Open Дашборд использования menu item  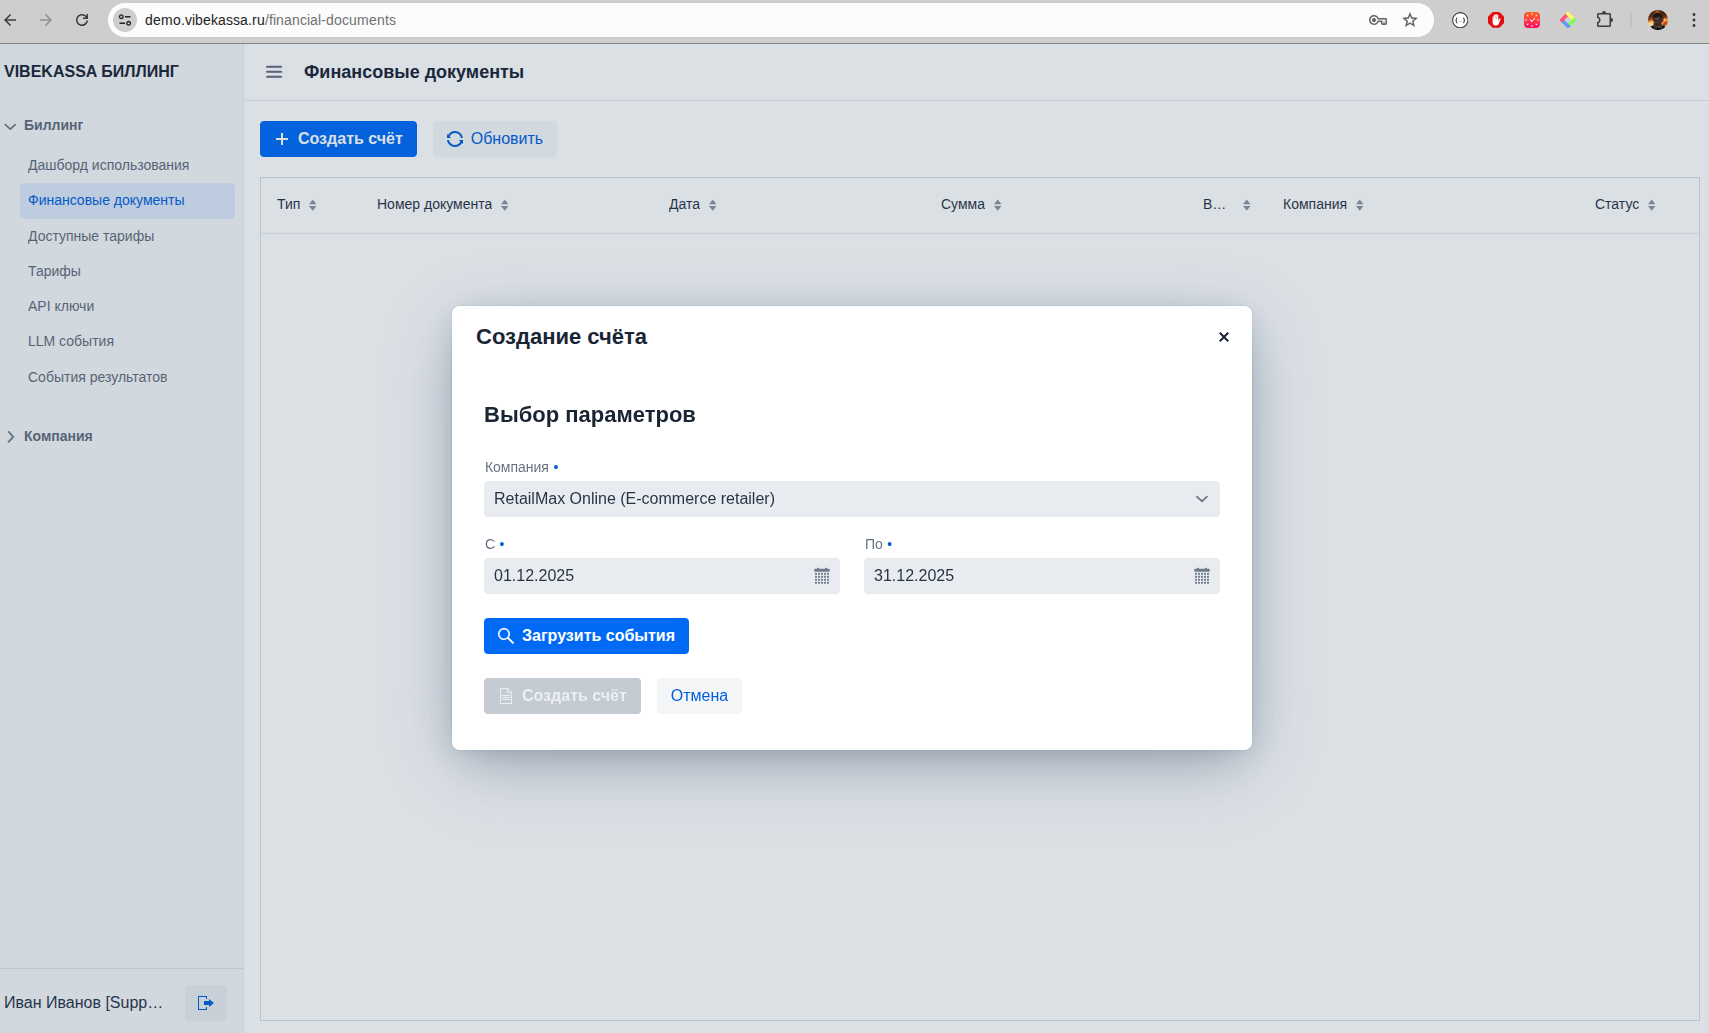[108, 165]
